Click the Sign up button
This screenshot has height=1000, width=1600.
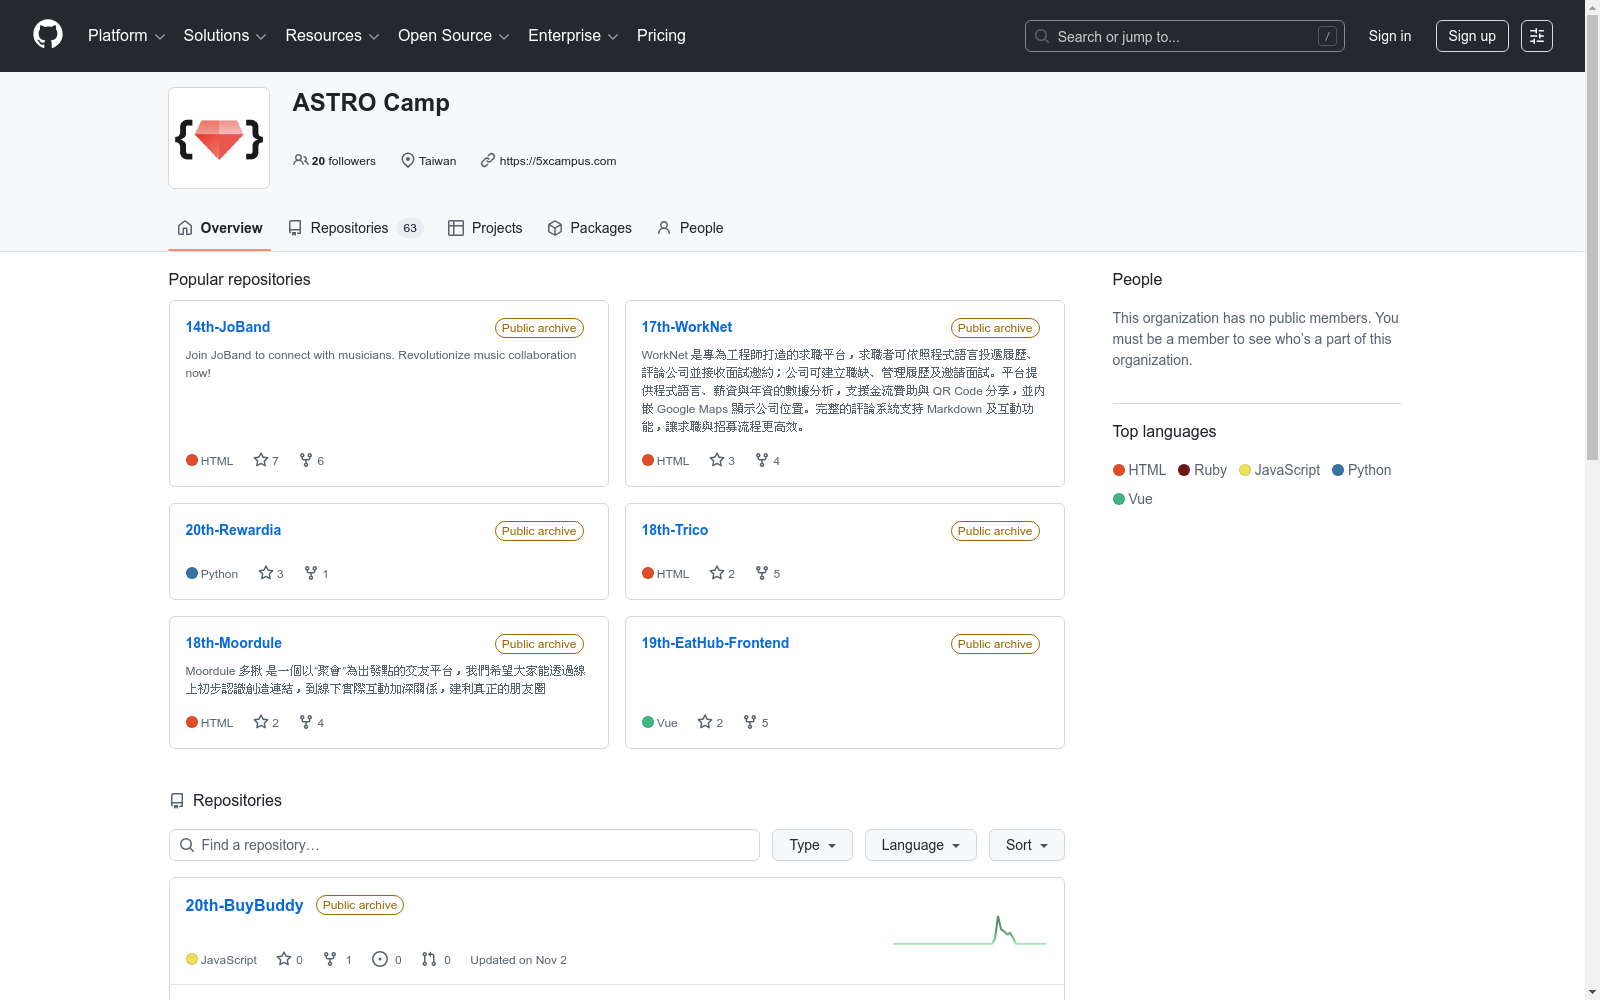point(1472,36)
